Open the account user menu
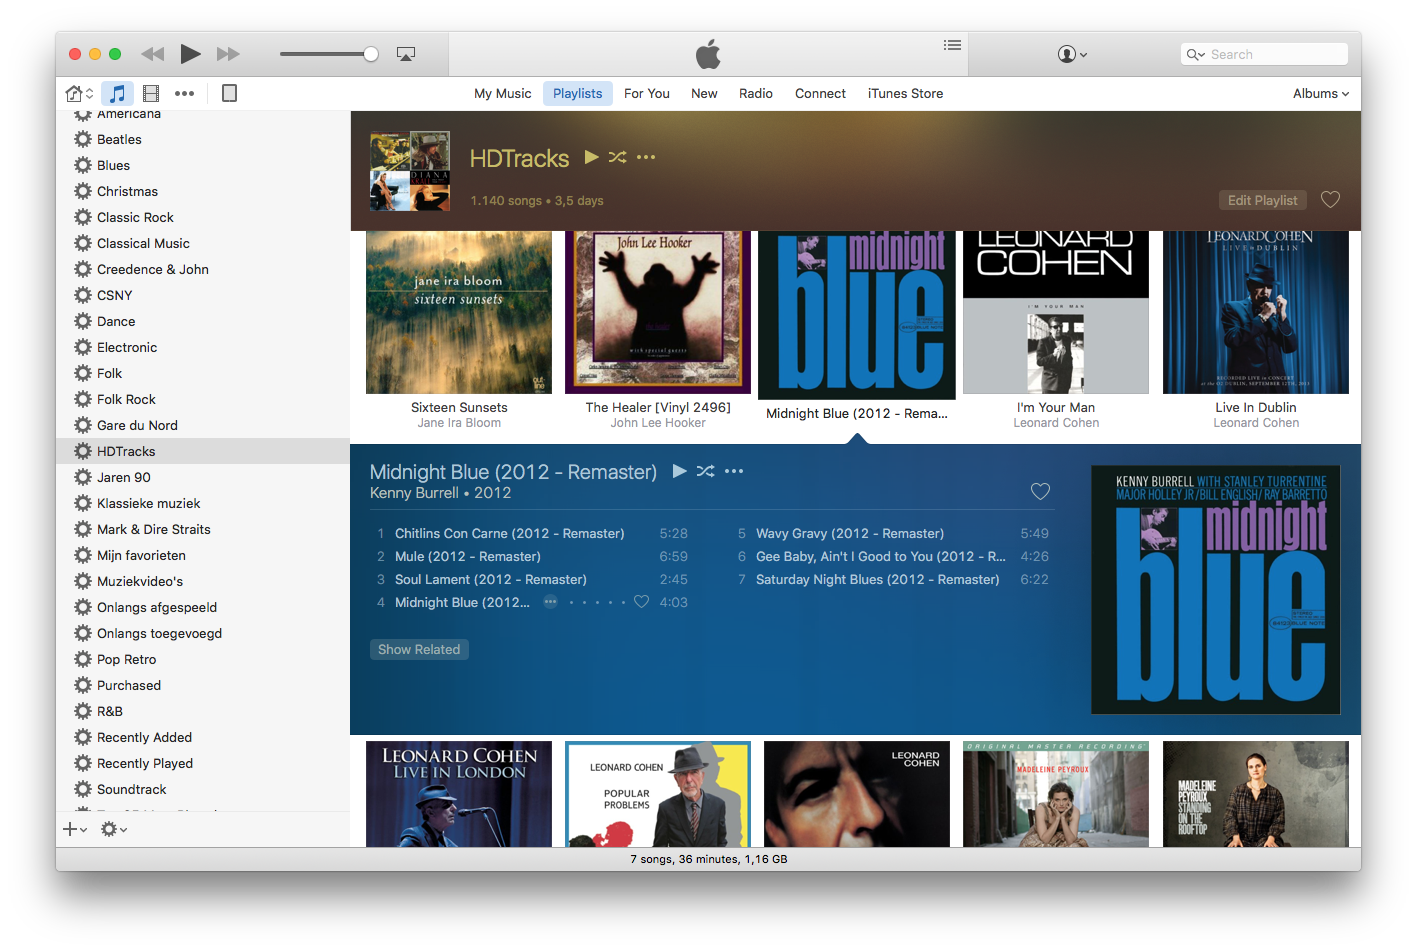 [1072, 54]
